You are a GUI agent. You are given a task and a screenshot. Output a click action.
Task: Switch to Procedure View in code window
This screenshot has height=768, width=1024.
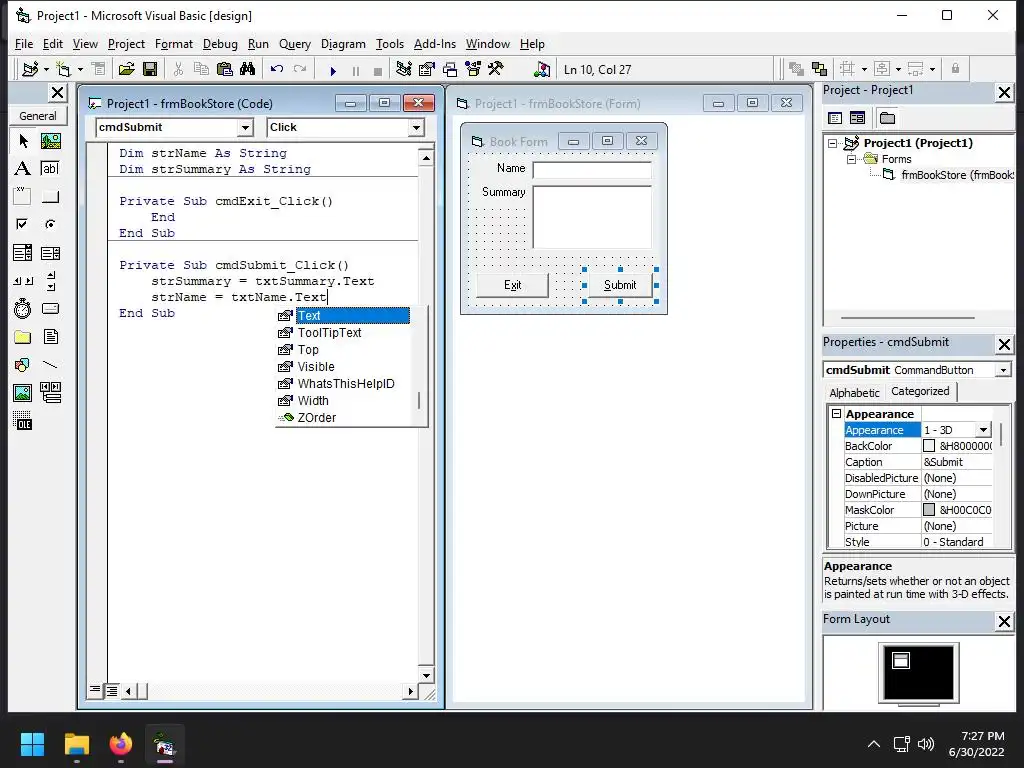[x=95, y=690]
